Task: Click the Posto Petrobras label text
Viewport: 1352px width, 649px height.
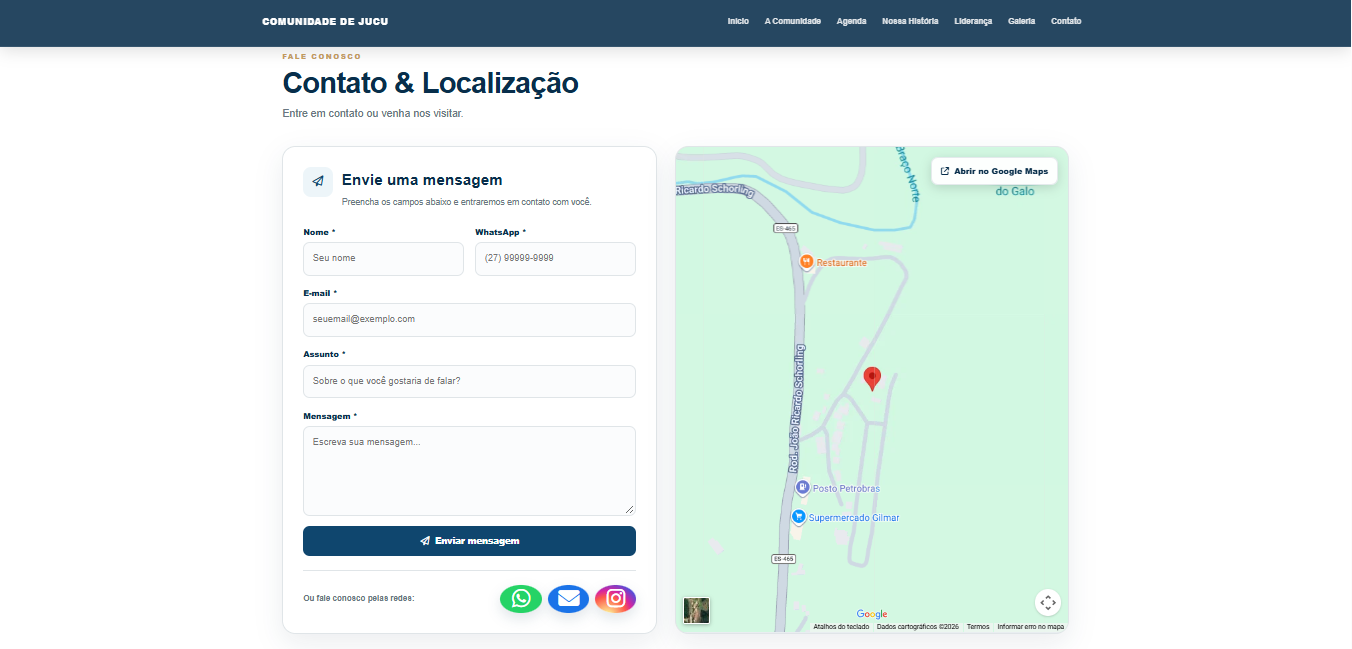Action: [x=846, y=488]
